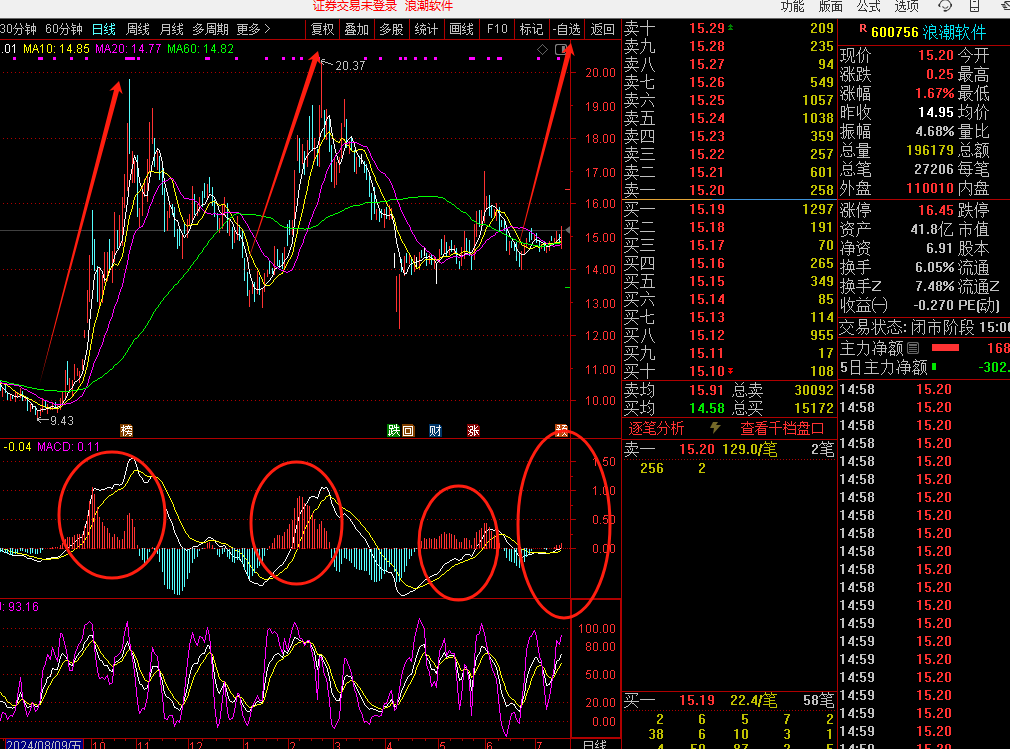This screenshot has width=1010, height=749.
Task: Click the 涨停 16.45 value
Action: [936, 211]
